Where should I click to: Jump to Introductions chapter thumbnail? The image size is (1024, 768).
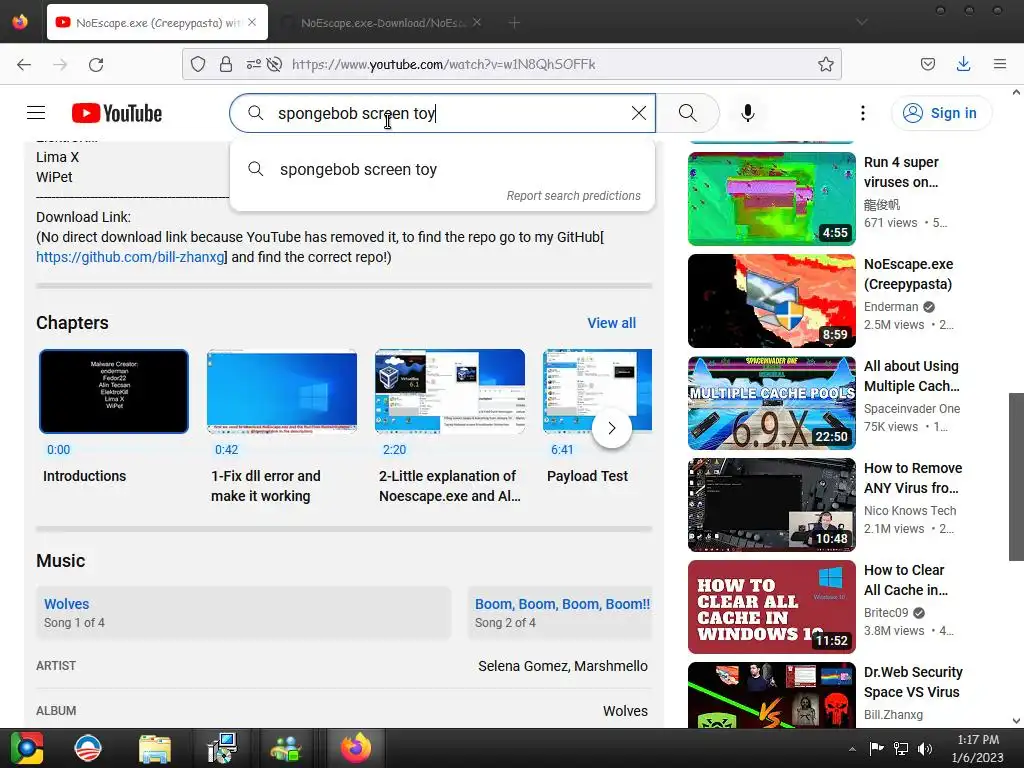(x=114, y=391)
